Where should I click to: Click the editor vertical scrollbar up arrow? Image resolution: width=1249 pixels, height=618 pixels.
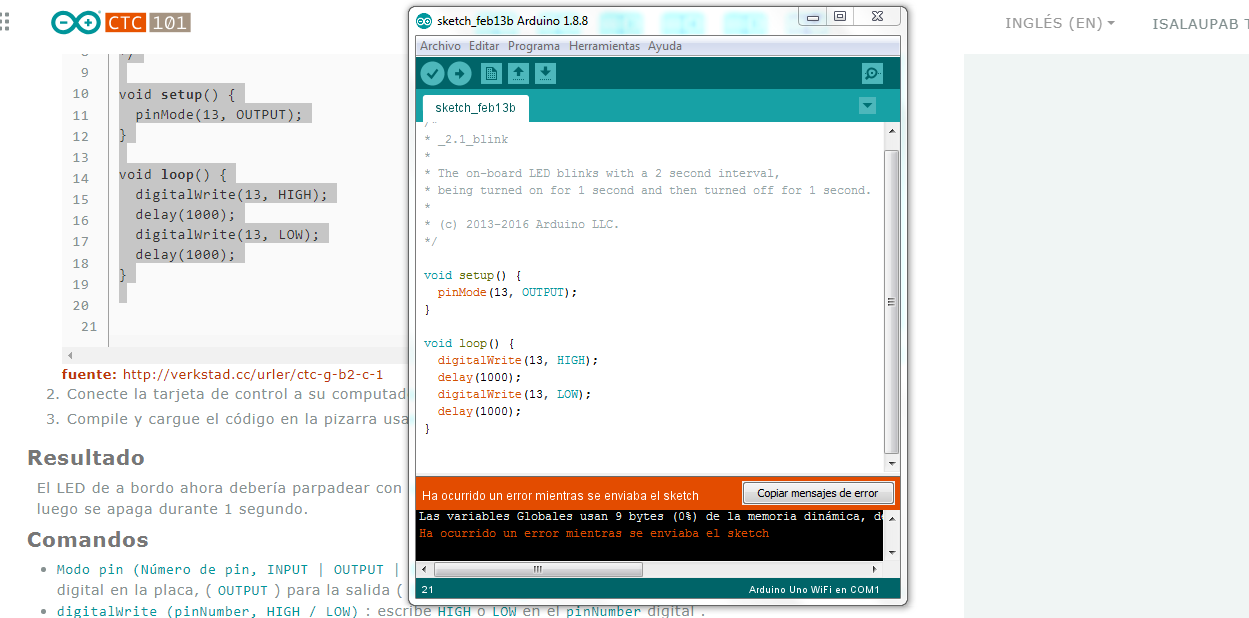(x=892, y=131)
